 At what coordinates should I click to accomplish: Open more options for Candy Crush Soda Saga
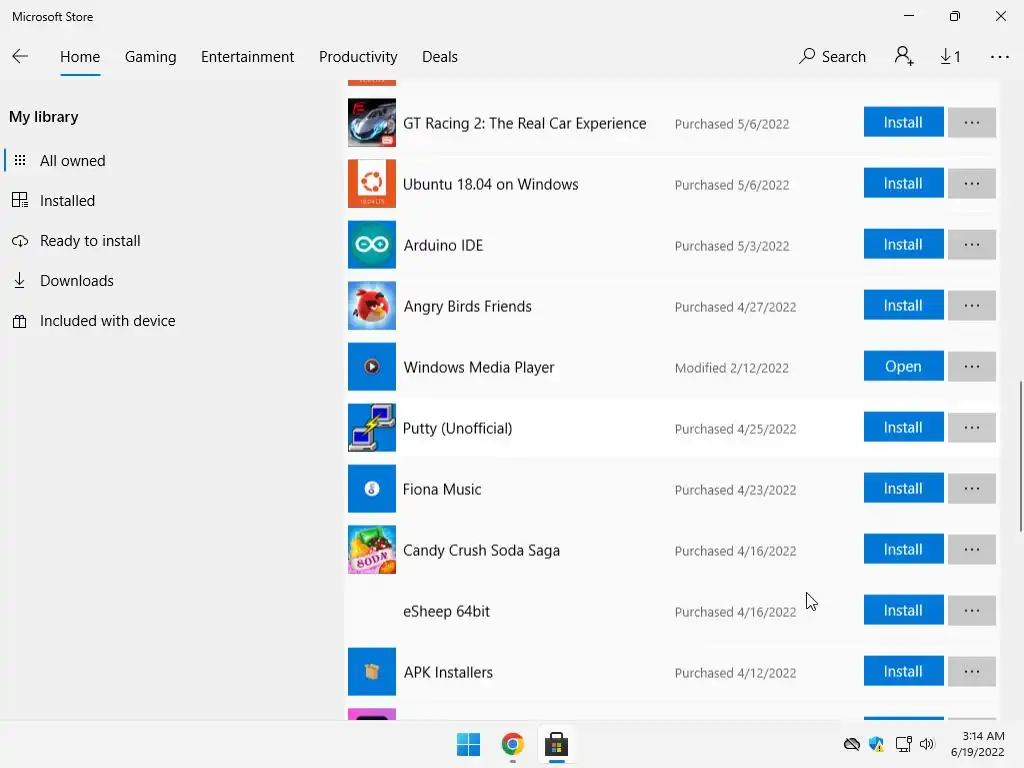pos(972,549)
